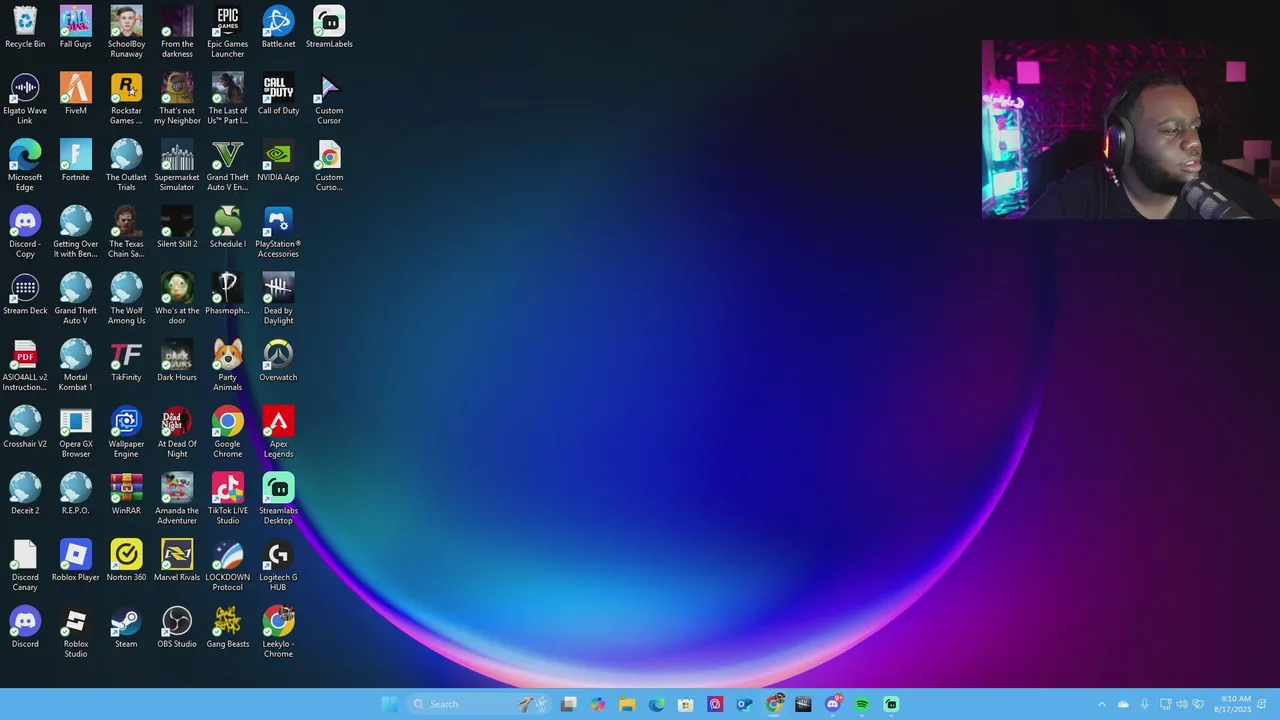The image size is (1280, 720).
Task: Click Supermarket Simulator icon
Action: 177,166
